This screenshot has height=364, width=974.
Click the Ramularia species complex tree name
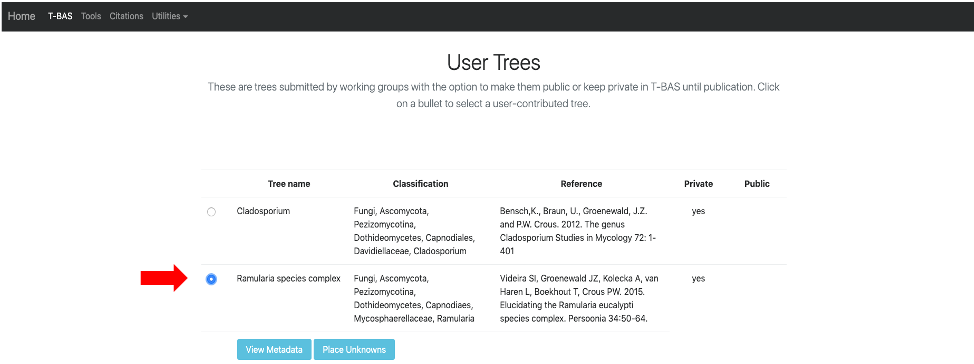tap(289, 279)
